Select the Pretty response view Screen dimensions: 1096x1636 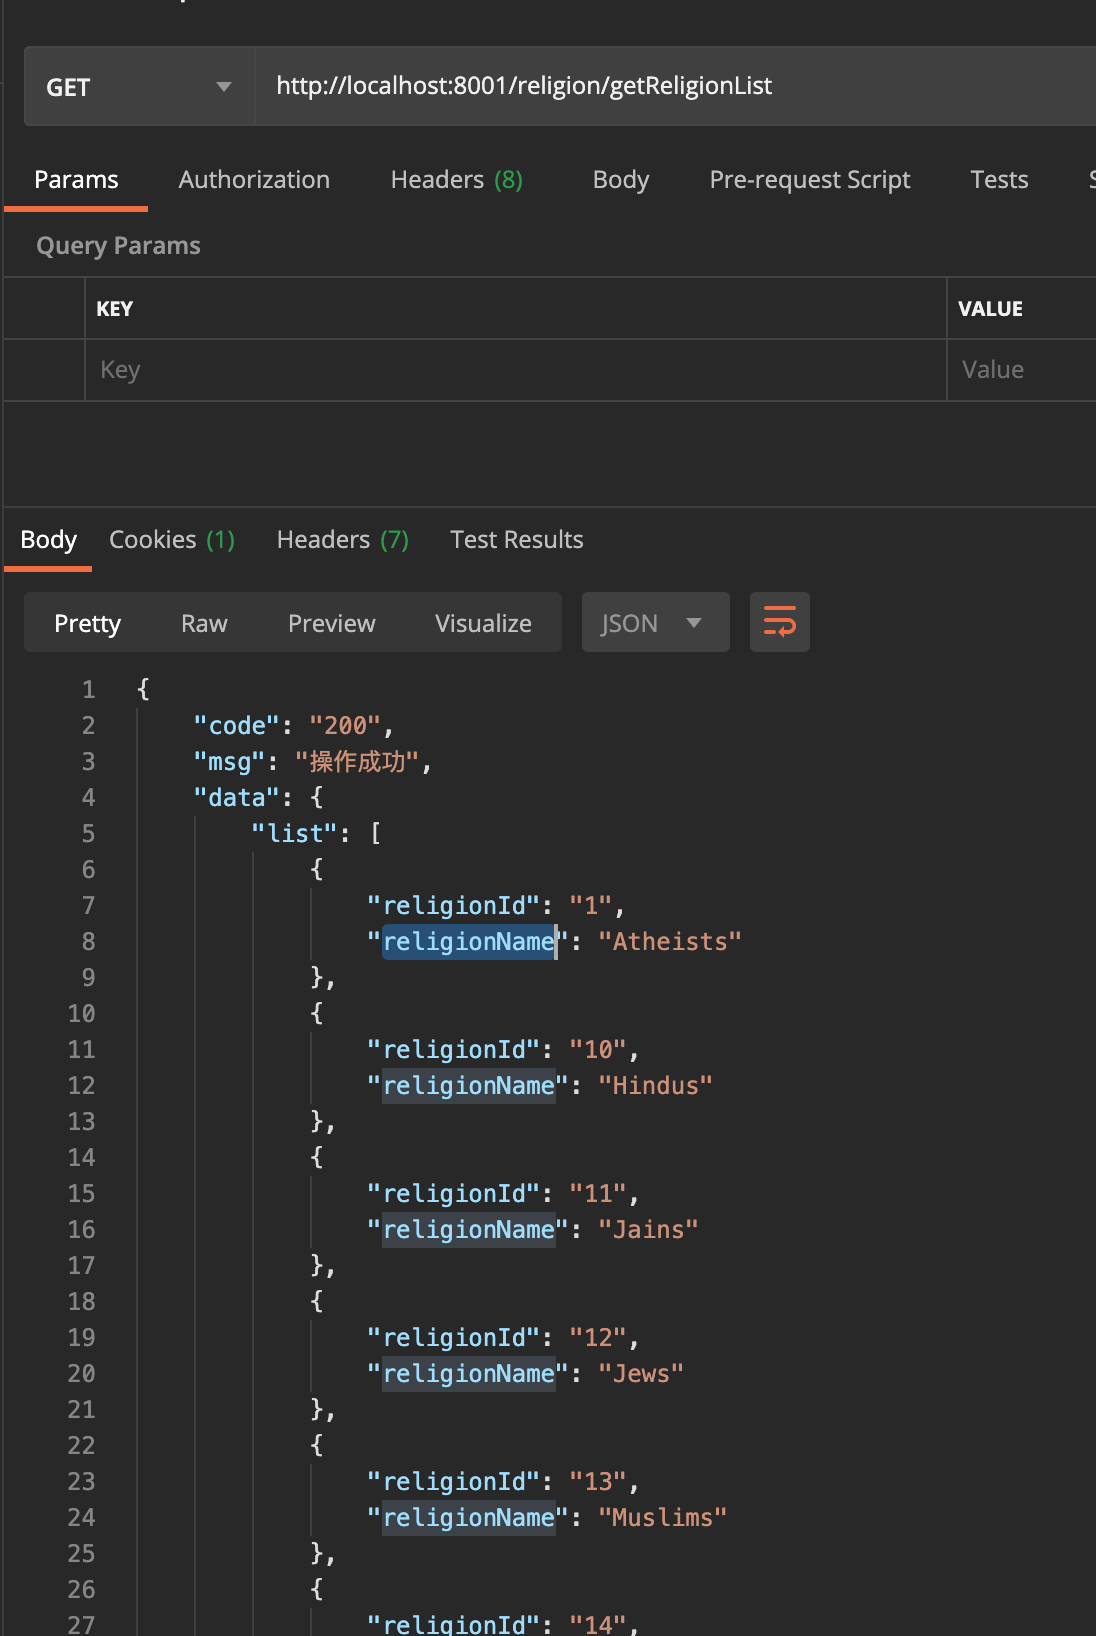[x=87, y=623]
